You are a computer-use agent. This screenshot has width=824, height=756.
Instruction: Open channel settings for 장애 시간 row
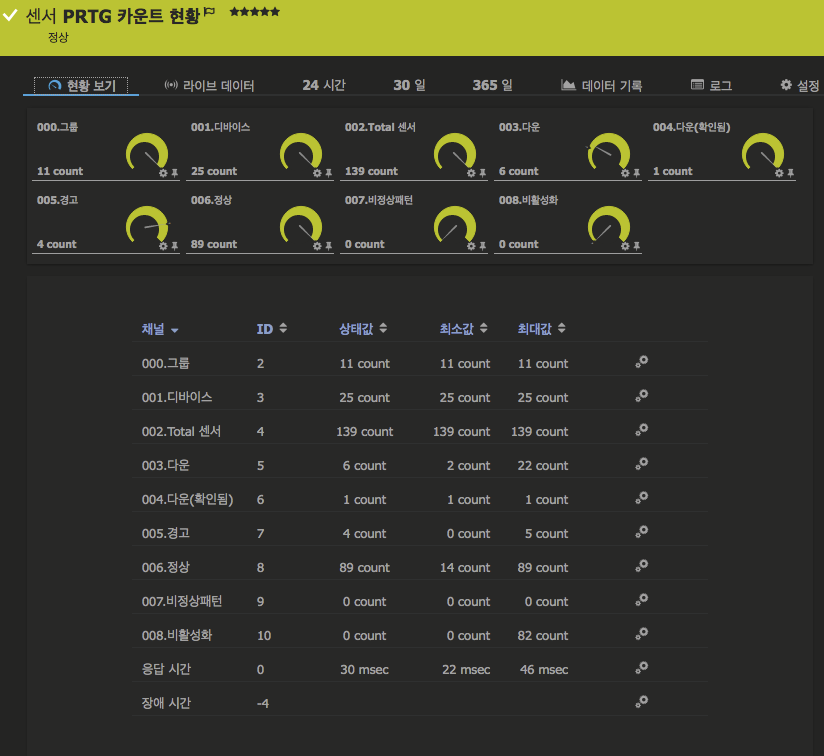642,701
